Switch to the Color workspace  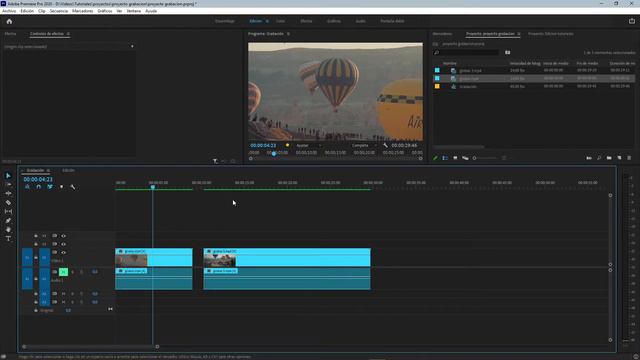[280, 21]
